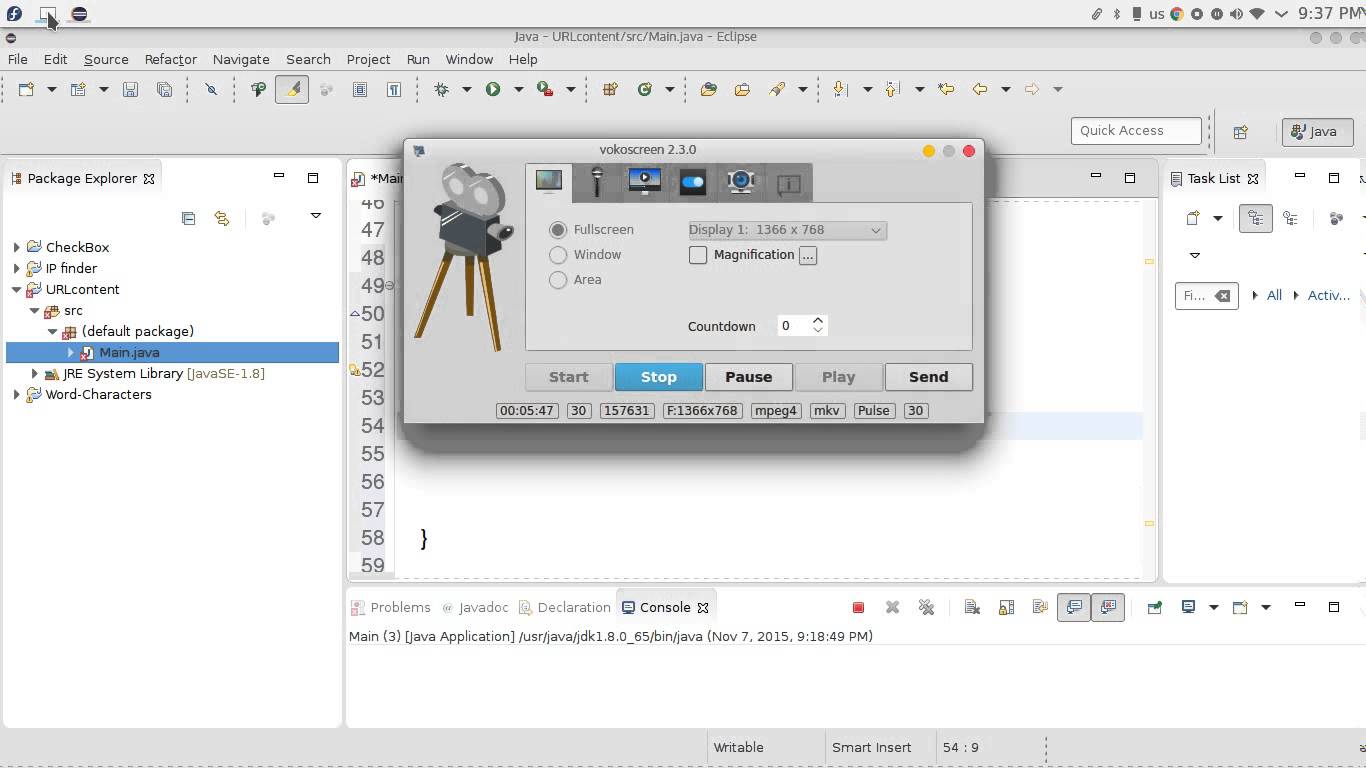Click the Fedora logo in the top panel
The width and height of the screenshot is (1366, 768).
[x=14, y=14]
